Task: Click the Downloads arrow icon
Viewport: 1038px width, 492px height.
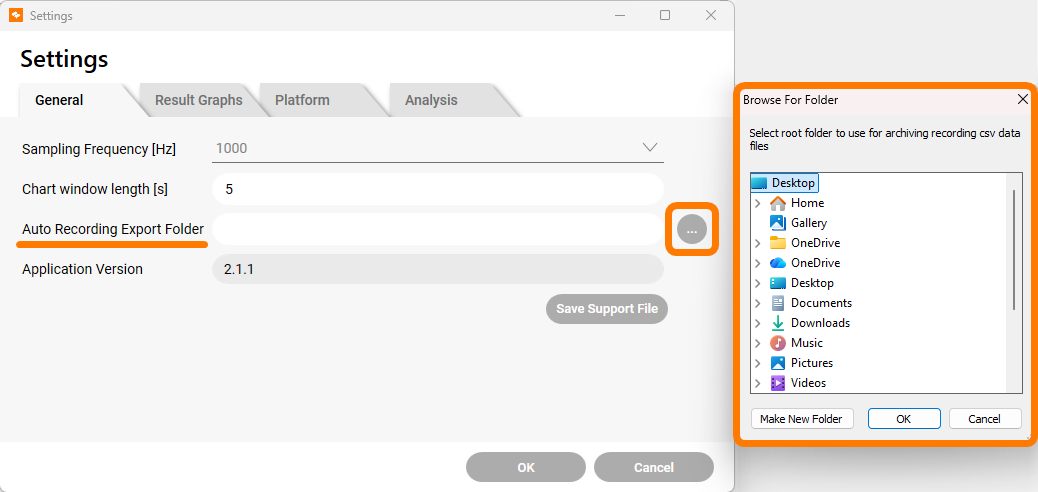Action: (x=778, y=322)
